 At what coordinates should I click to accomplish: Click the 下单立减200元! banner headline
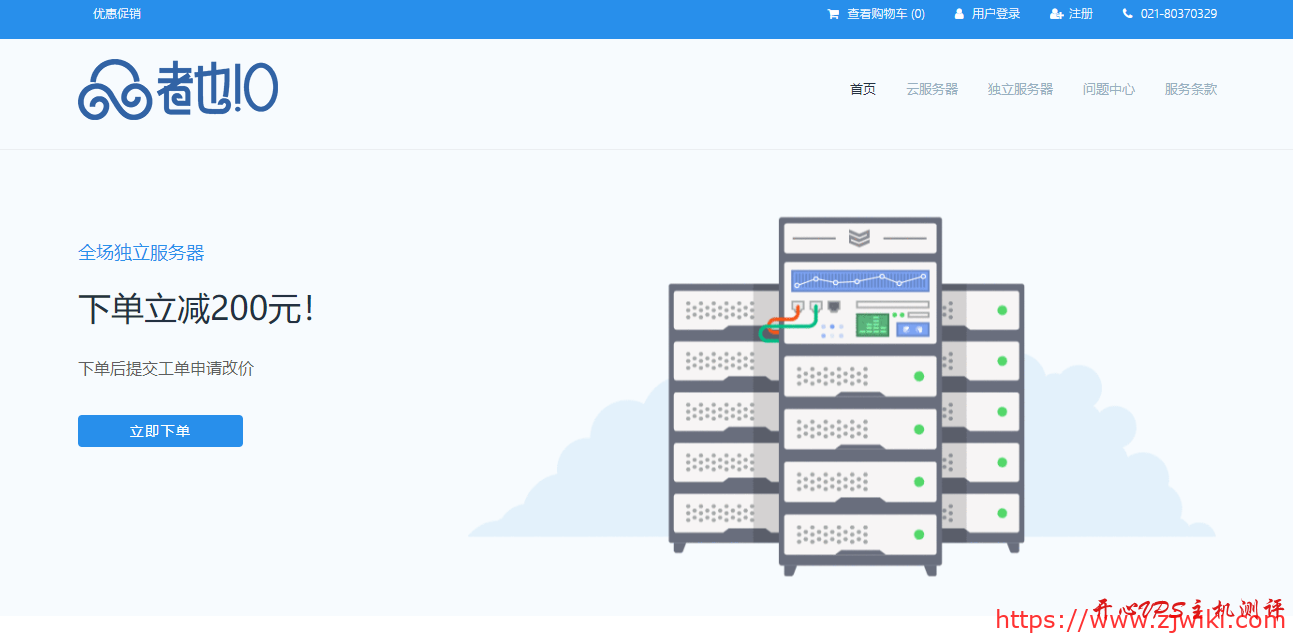pyautogui.click(x=197, y=309)
